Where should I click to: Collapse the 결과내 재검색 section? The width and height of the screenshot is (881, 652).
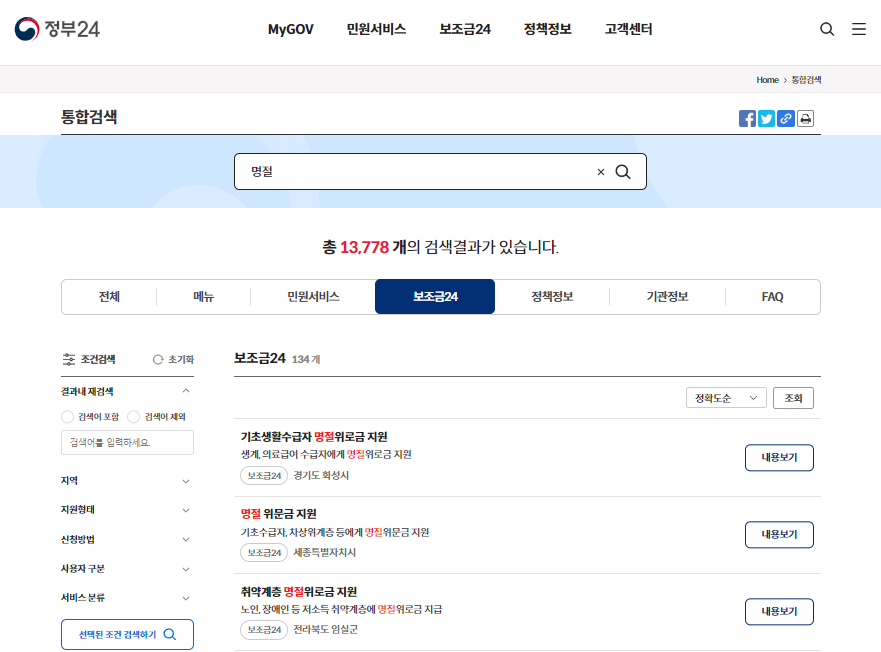tap(185, 392)
